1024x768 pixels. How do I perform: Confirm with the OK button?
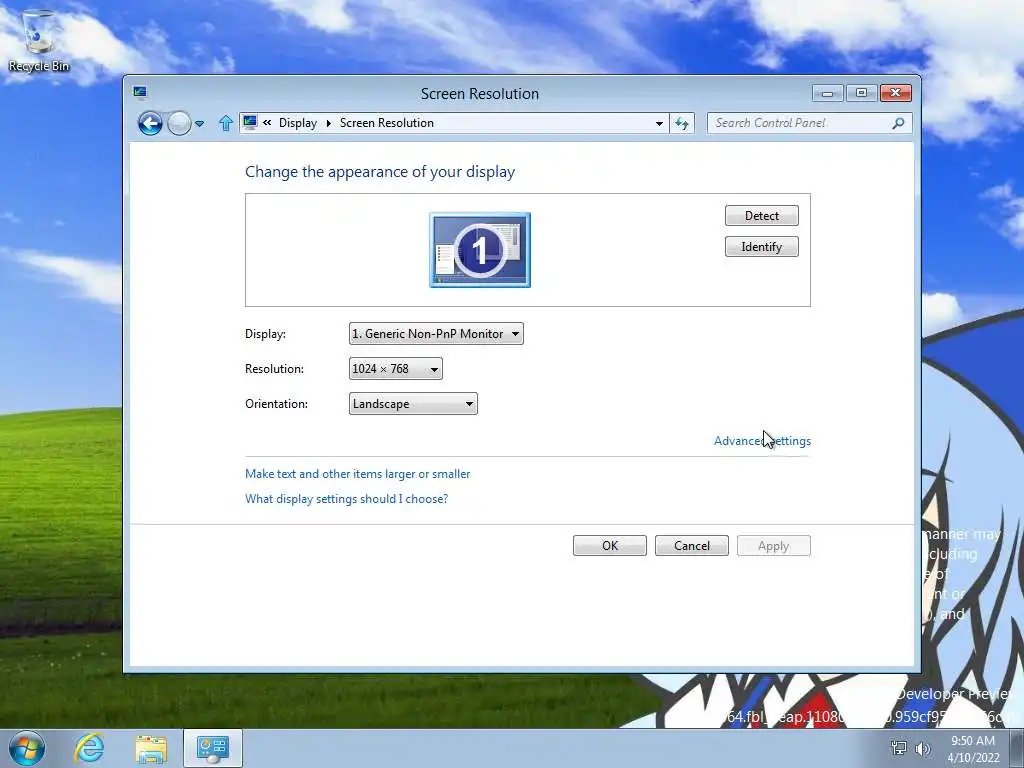click(610, 546)
